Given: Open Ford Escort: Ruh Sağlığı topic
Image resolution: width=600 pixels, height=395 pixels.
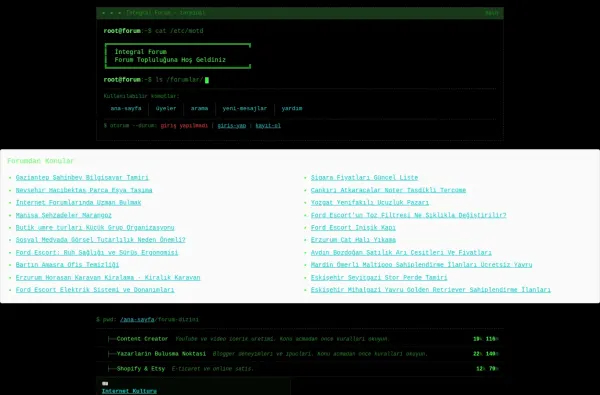Looking at the screenshot, I should 97,253.
